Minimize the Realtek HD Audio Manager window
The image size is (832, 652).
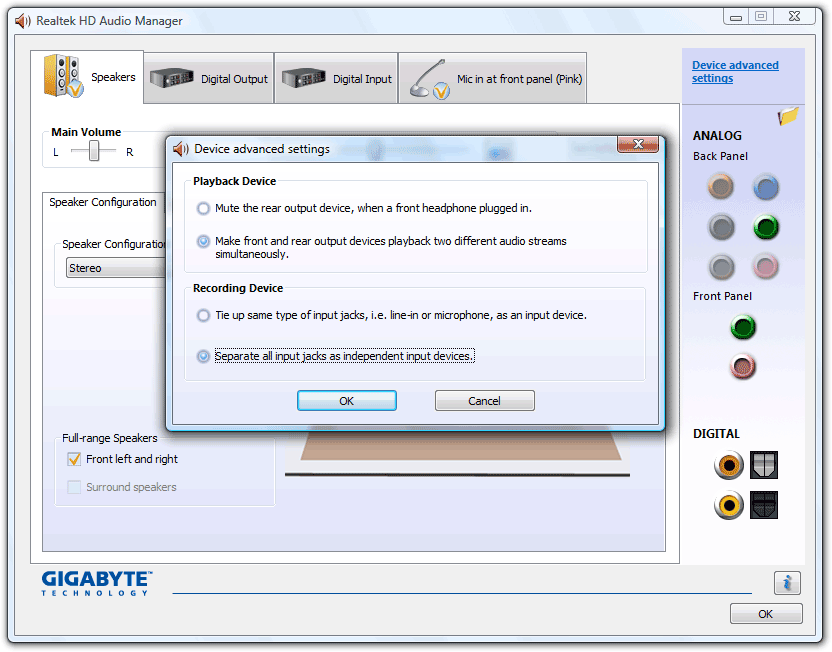point(736,16)
